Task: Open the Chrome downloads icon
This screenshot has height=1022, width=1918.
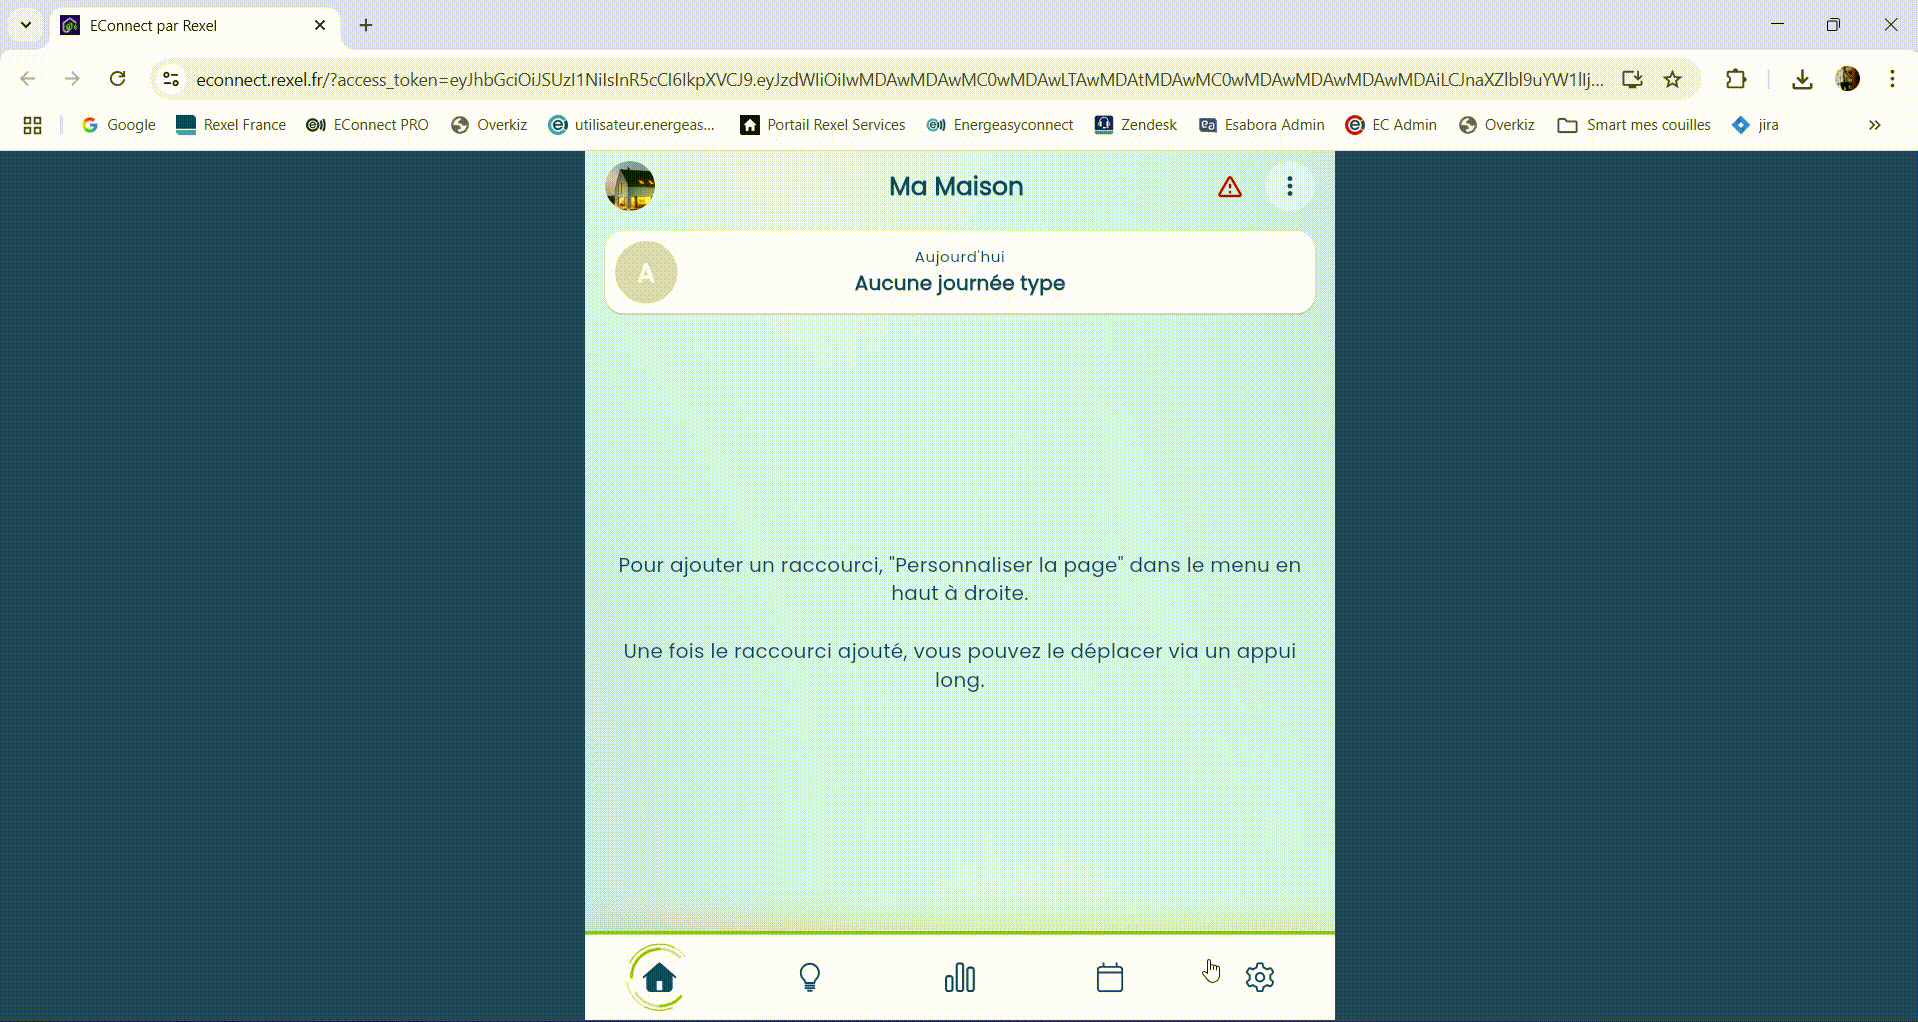Action: (x=1802, y=79)
